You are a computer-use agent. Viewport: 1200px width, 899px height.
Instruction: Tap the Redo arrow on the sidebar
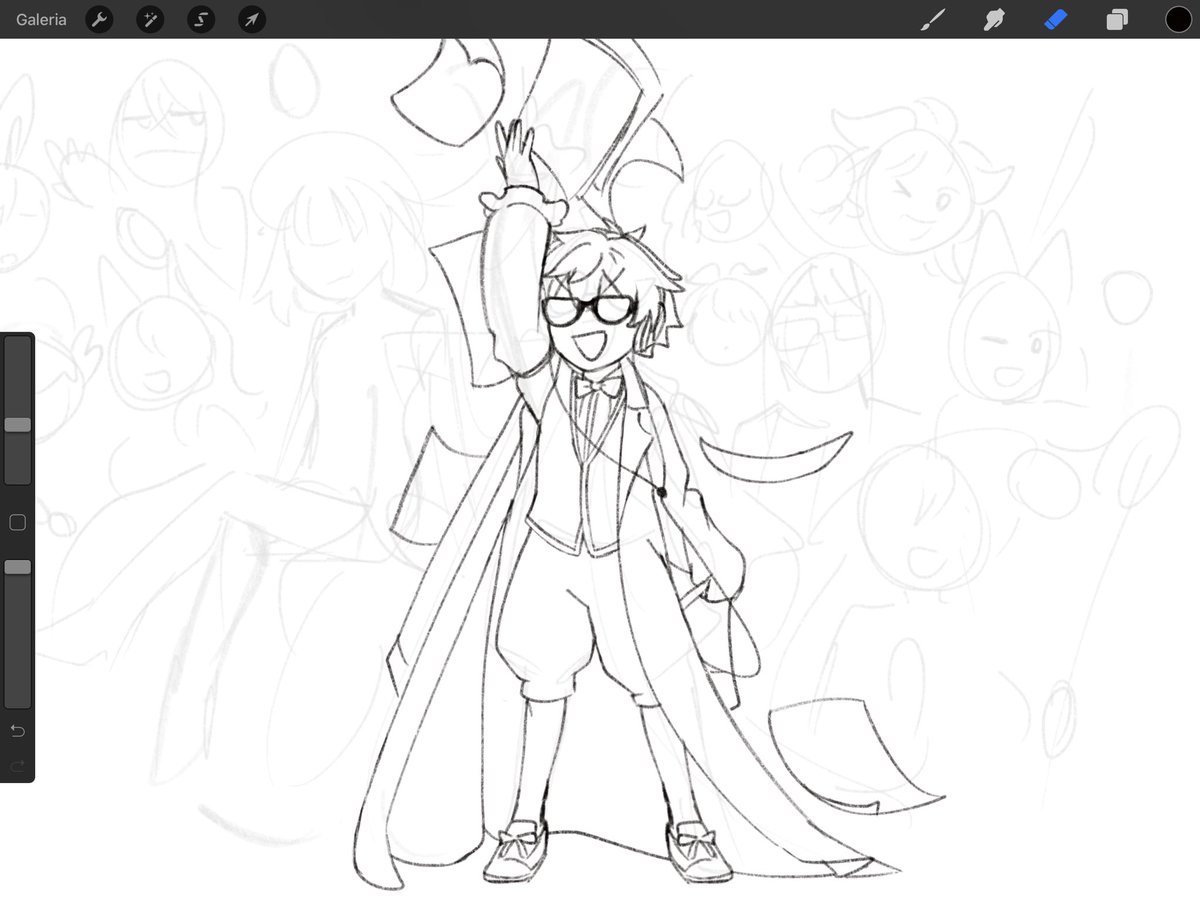[16, 766]
